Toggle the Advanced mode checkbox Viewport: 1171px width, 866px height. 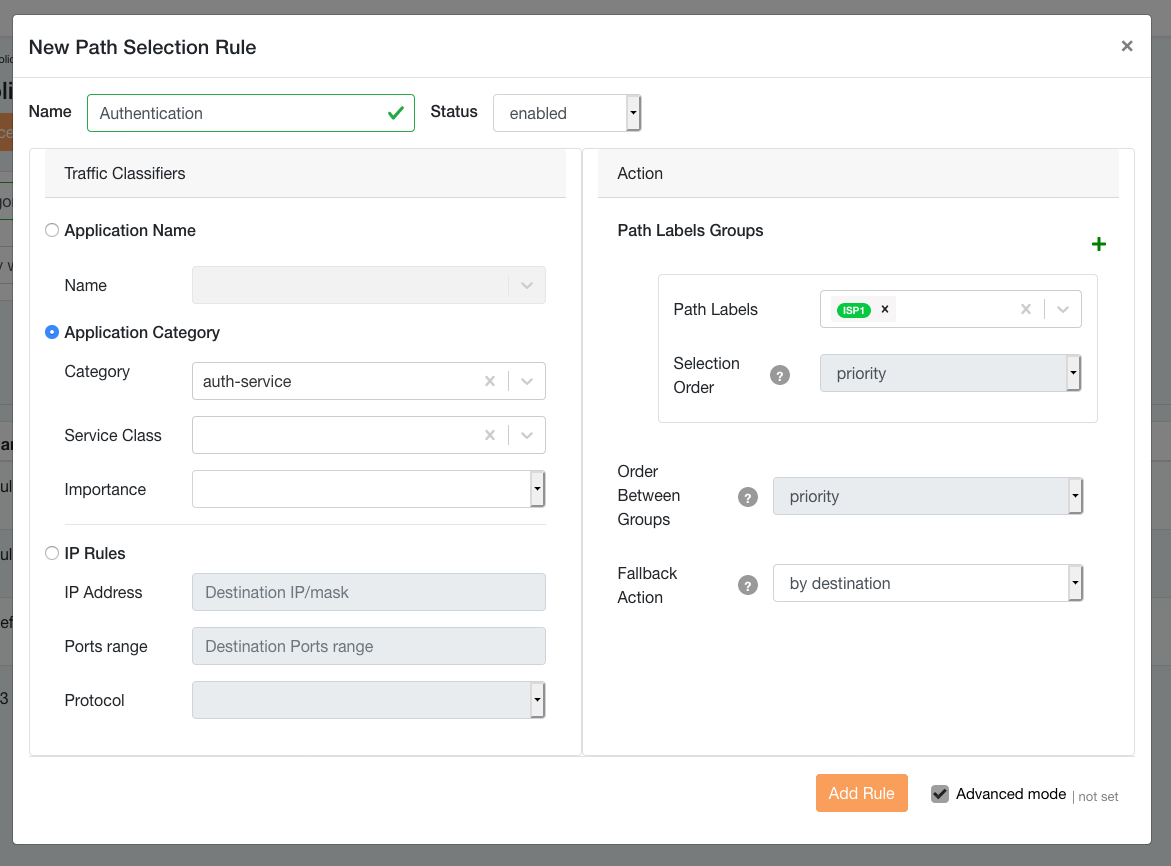coord(939,794)
